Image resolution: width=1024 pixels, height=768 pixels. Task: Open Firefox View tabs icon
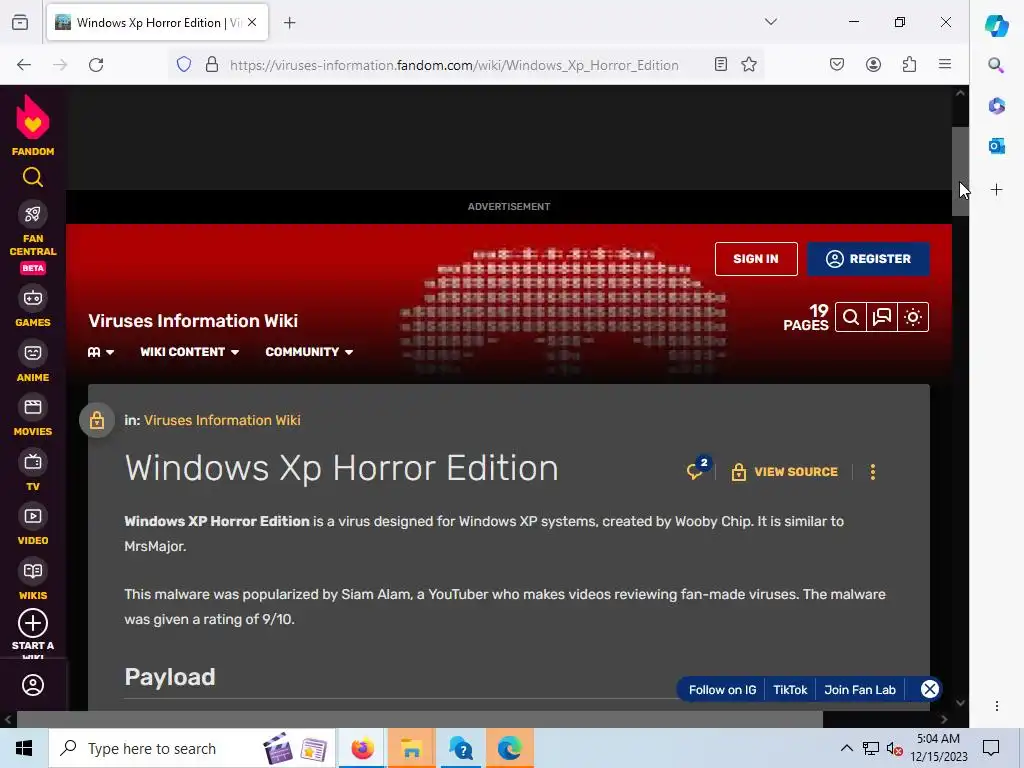pyautogui.click(x=20, y=22)
